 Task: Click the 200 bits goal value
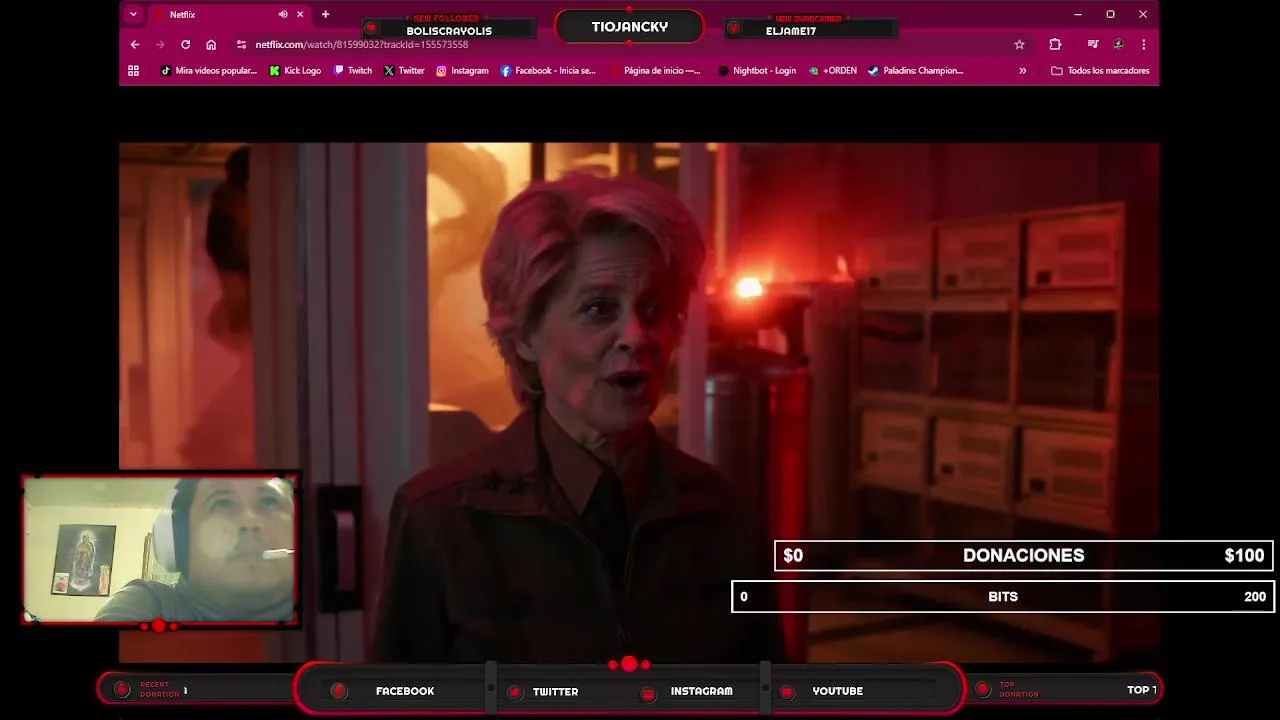[1255, 597]
